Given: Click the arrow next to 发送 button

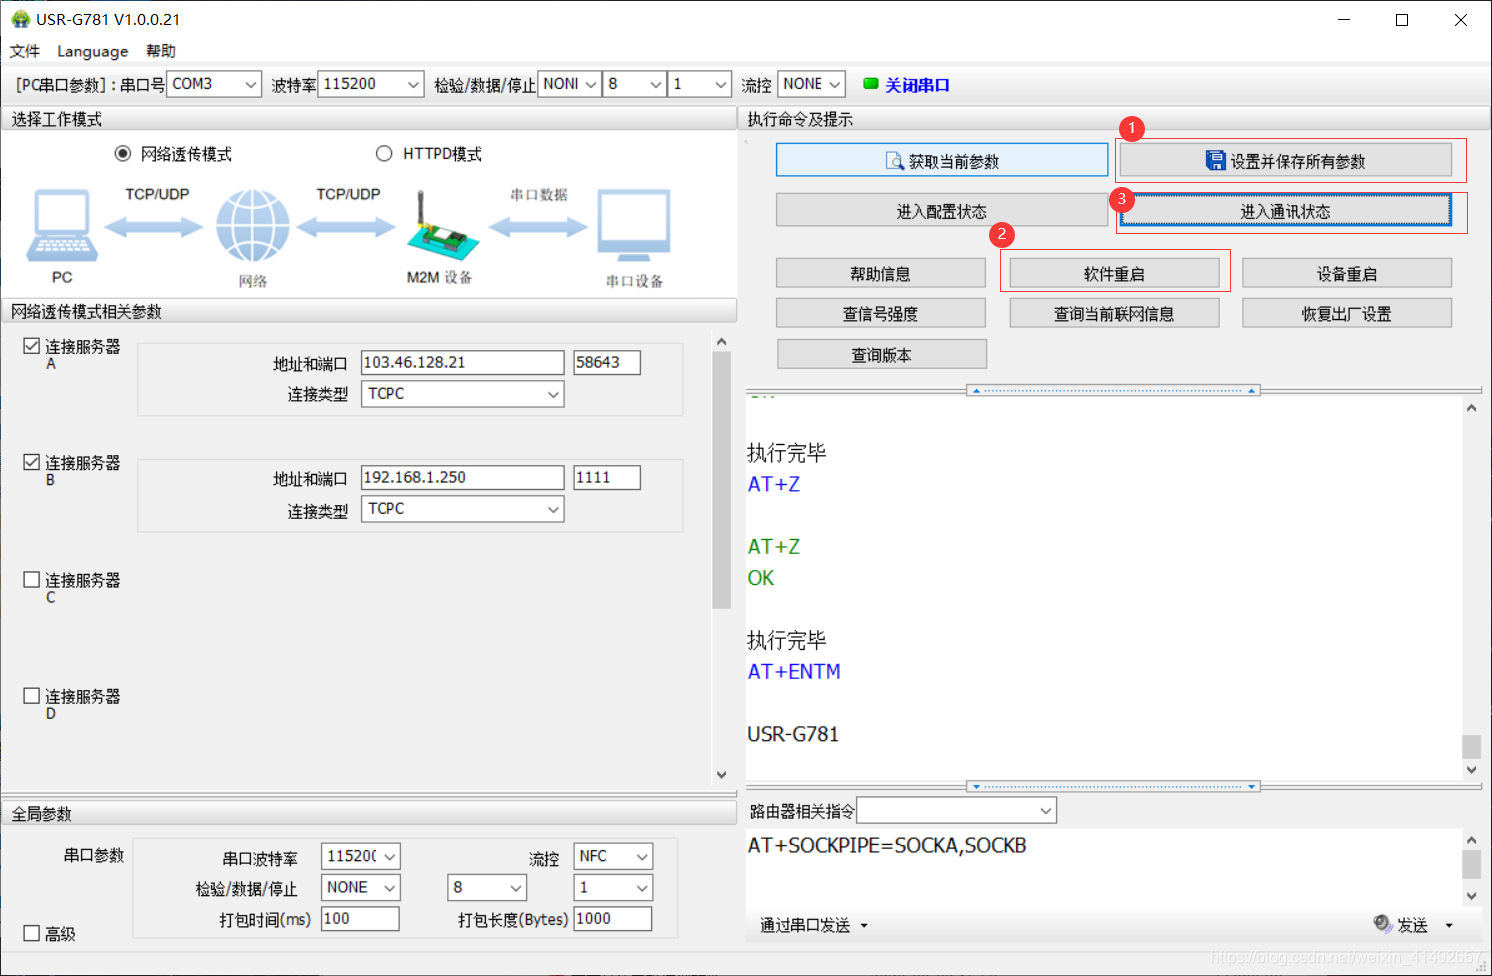Looking at the screenshot, I should [x=1449, y=925].
